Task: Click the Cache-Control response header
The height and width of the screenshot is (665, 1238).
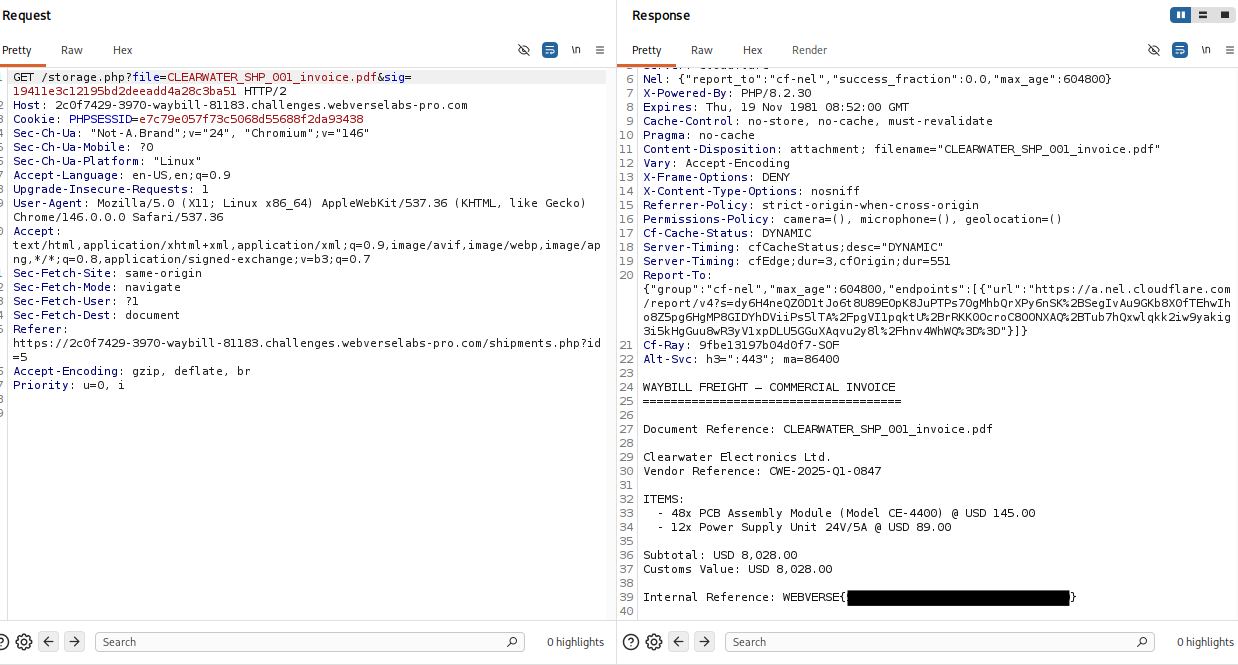Action: [818, 121]
